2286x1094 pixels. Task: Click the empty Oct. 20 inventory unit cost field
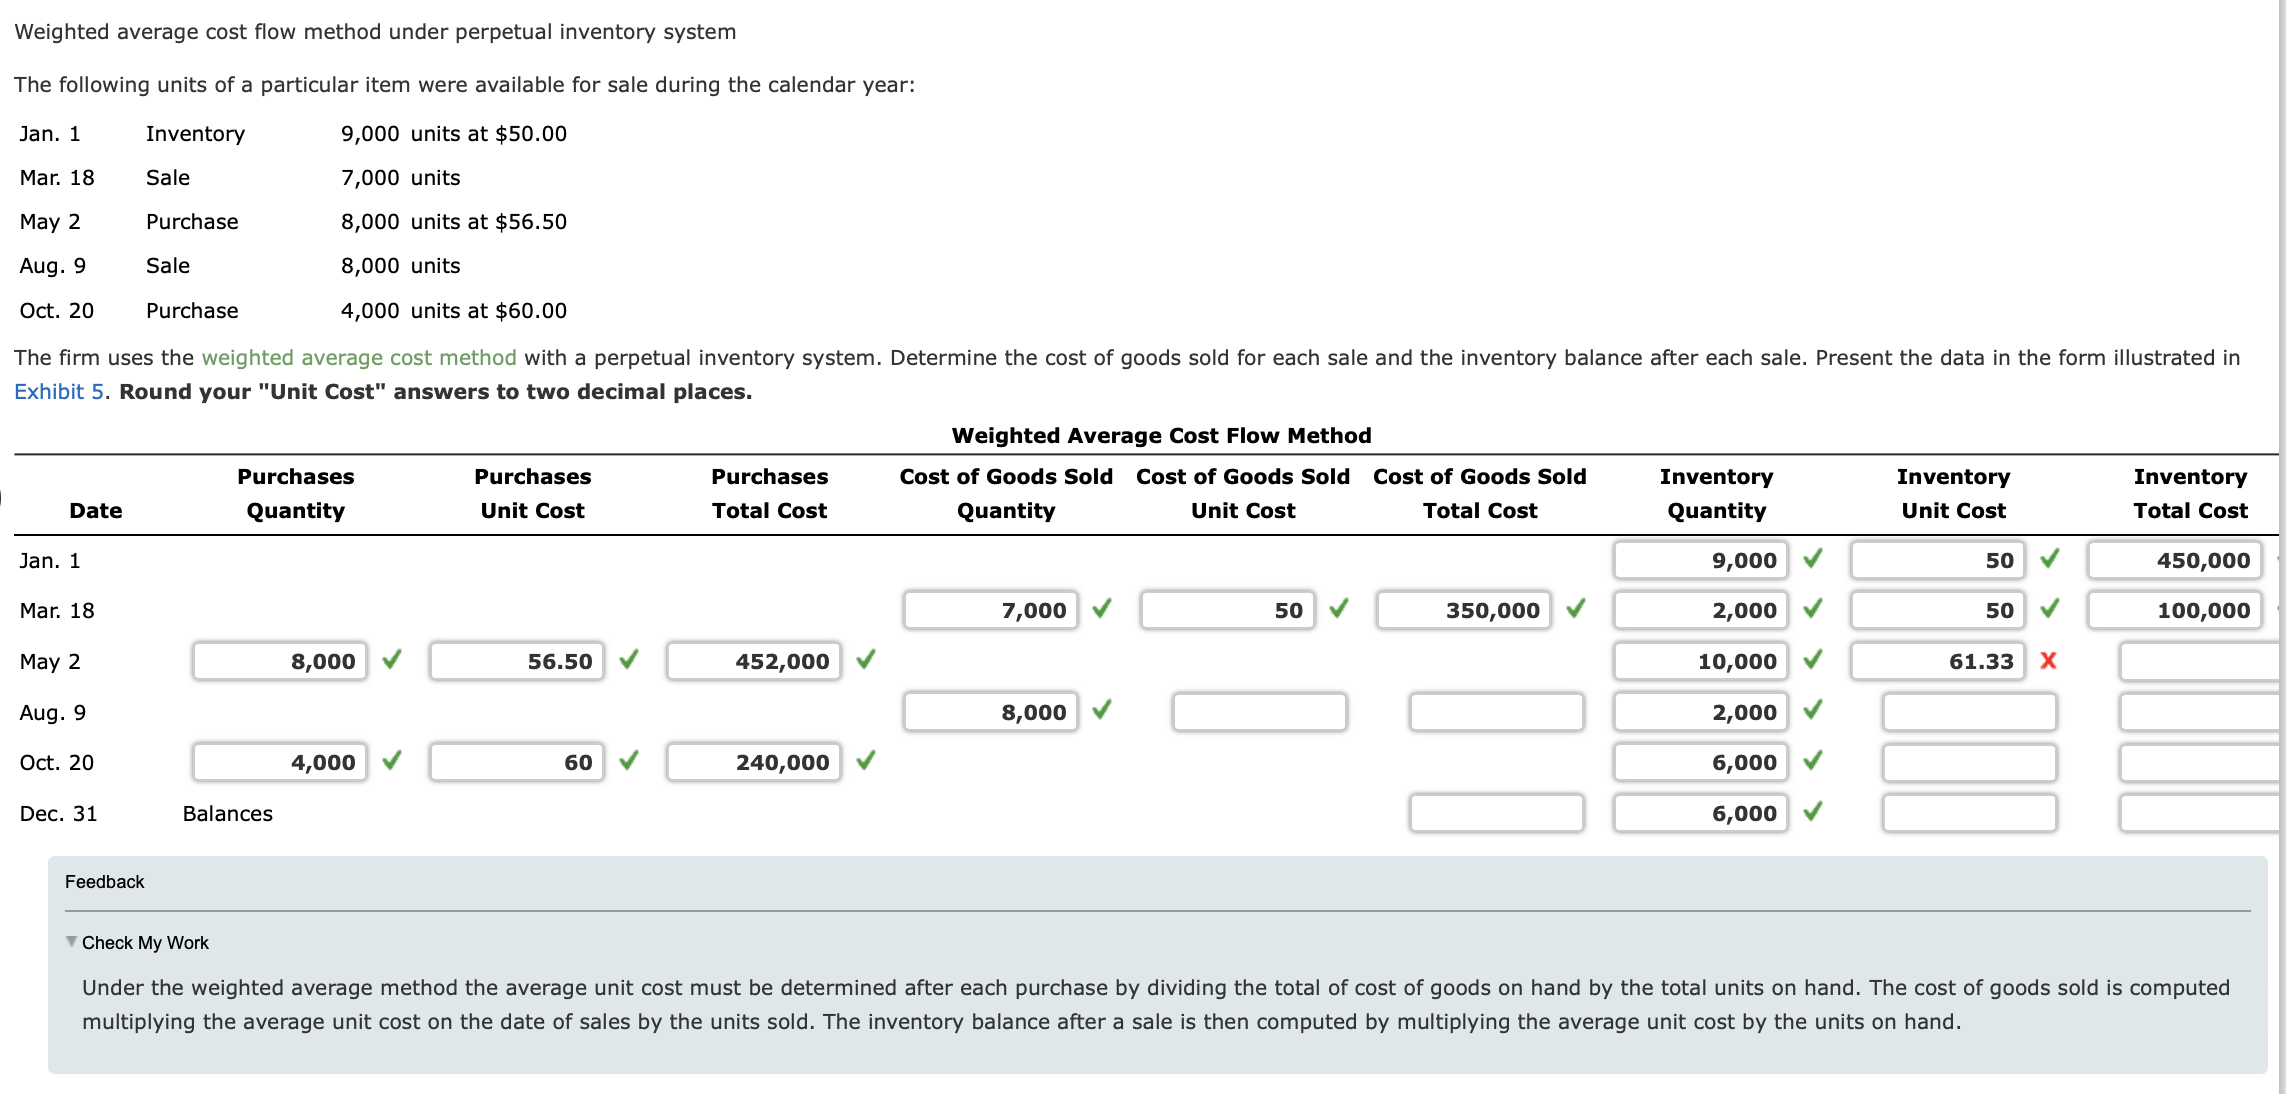pyautogui.click(x=1969, y=762)
